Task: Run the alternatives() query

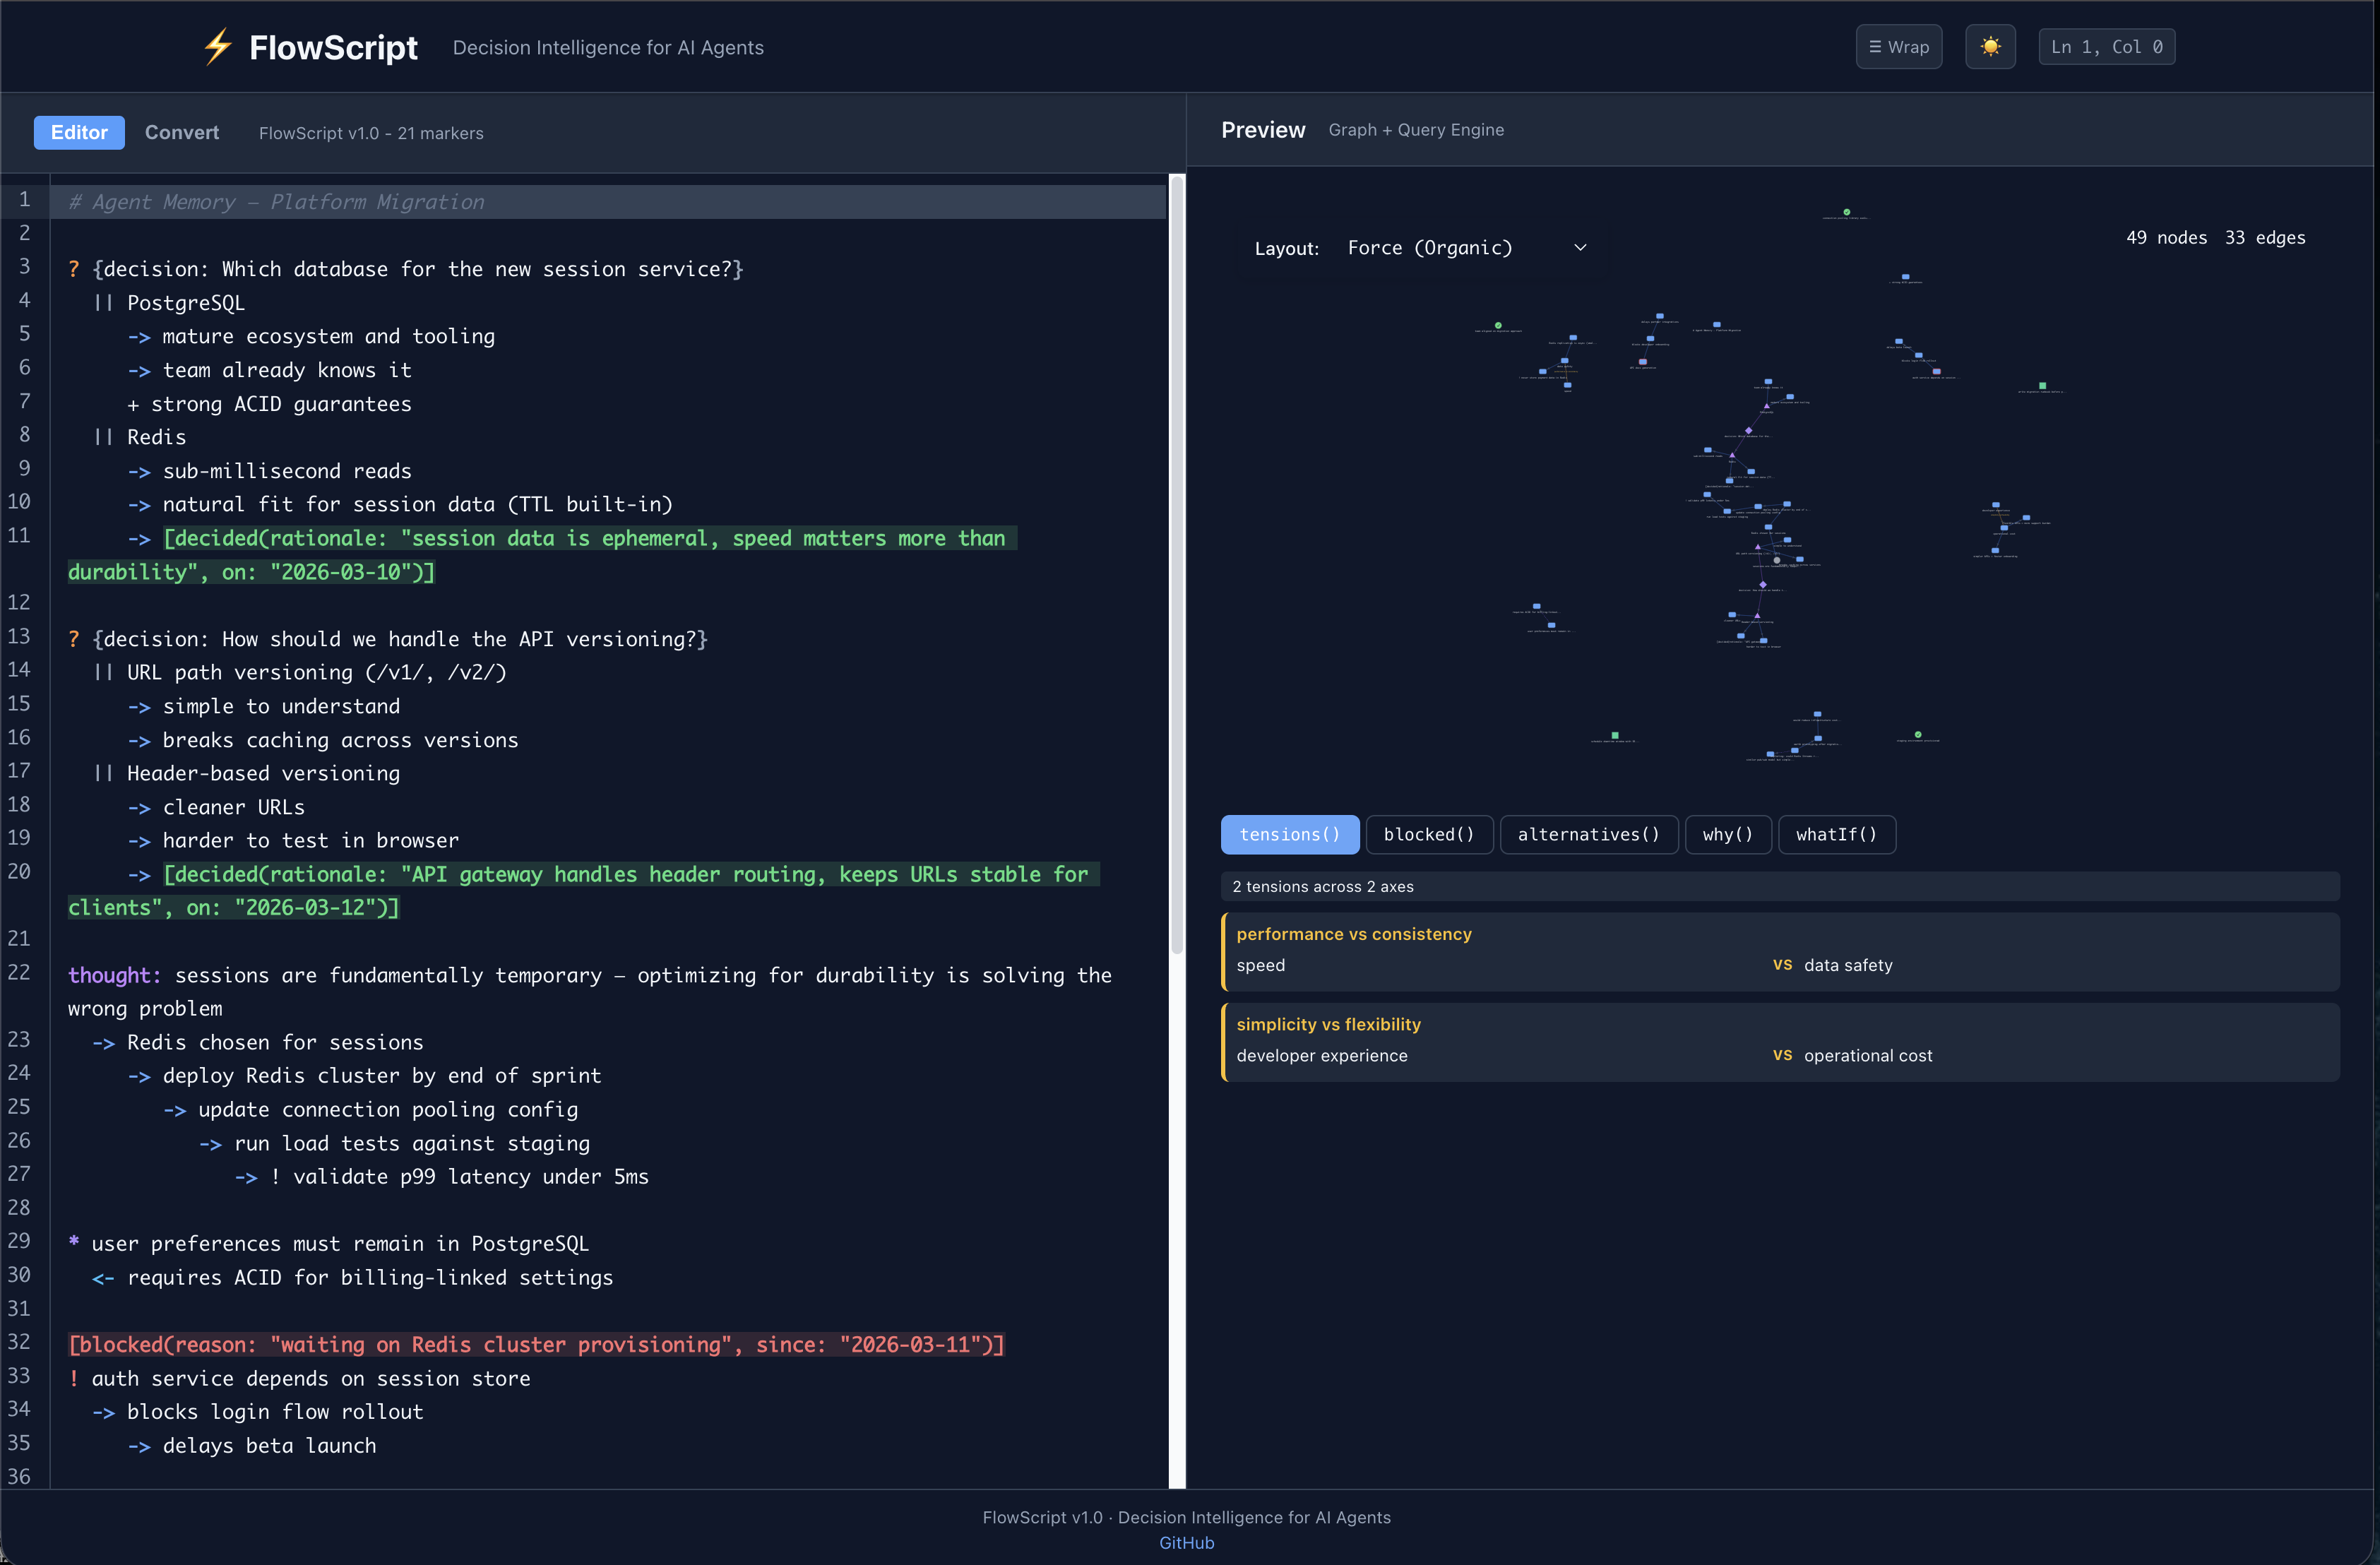Action: pyautogui.click(x=1589, y=834)
